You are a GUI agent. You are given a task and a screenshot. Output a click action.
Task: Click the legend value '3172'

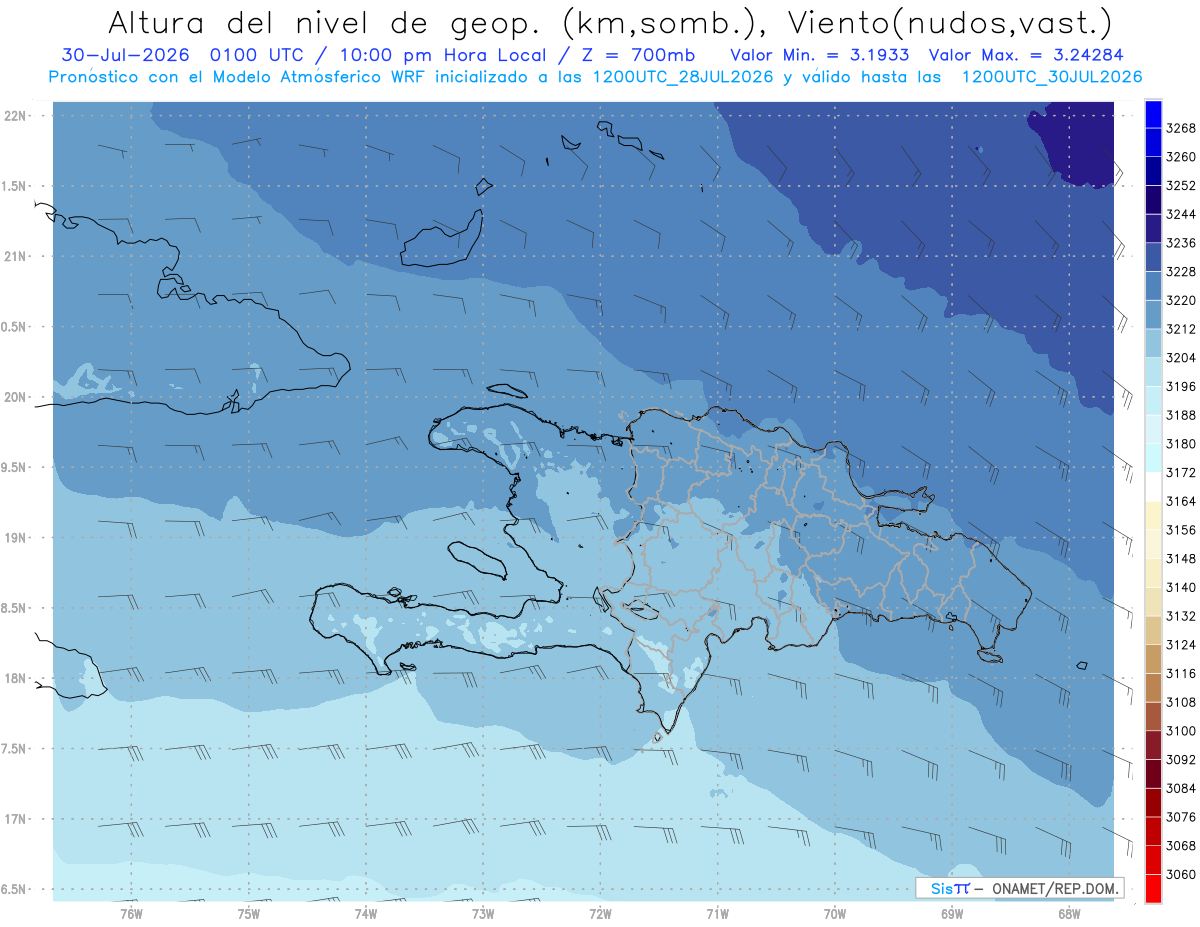1181,473
